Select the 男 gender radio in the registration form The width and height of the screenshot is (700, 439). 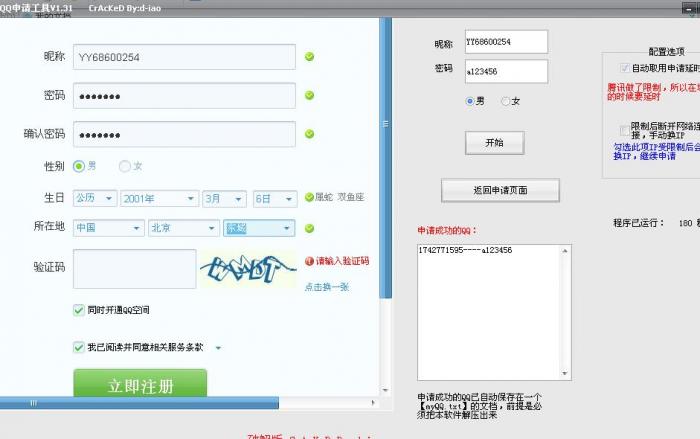coord(79,166)
